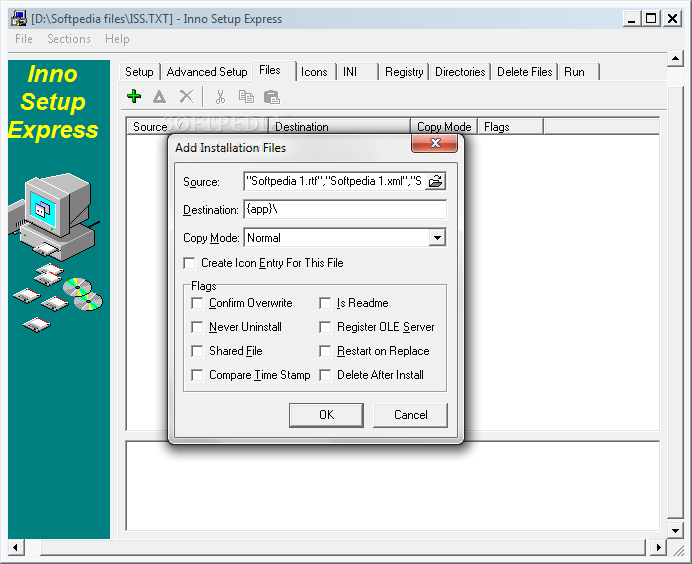This screenshot has width=692, height=564.
Task: Select the Files tab
Action: click(x=274, y=71)
